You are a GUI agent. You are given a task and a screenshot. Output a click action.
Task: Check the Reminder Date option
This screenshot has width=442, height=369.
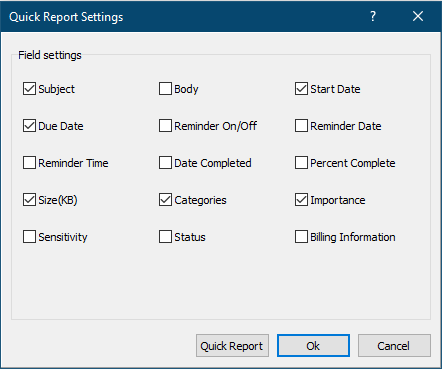(x=301, y=126)
